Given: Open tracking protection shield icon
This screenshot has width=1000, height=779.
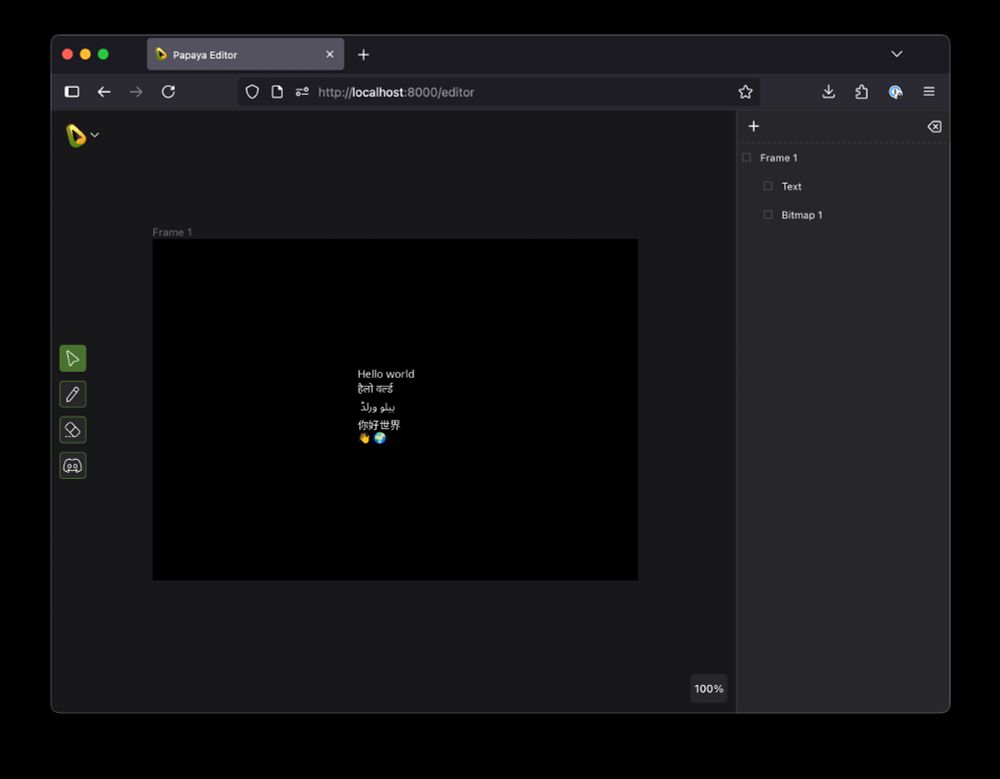Looking at the screenshot, I should click(253, 92).
